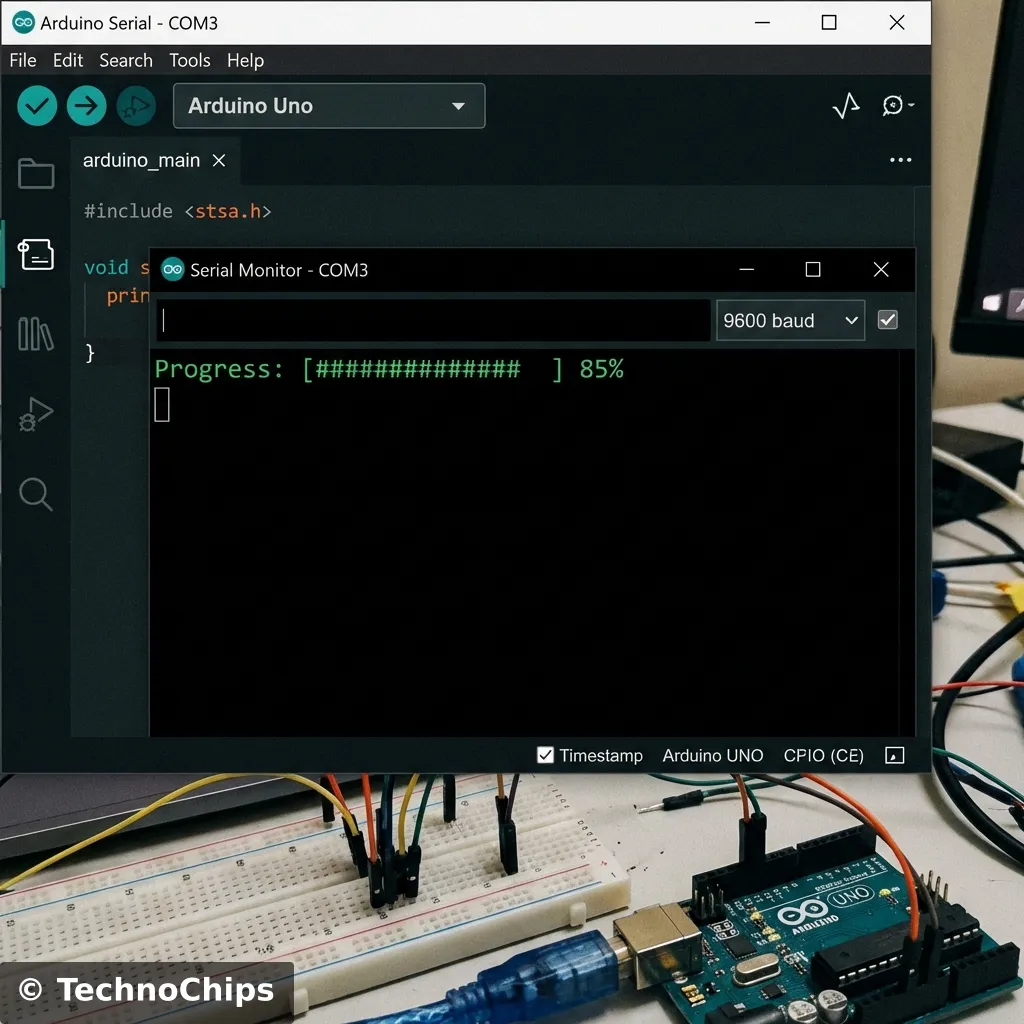Open the Boards Manager sidebar icon
This screenshot has width=1024, height=1024.
pos(36,253)
